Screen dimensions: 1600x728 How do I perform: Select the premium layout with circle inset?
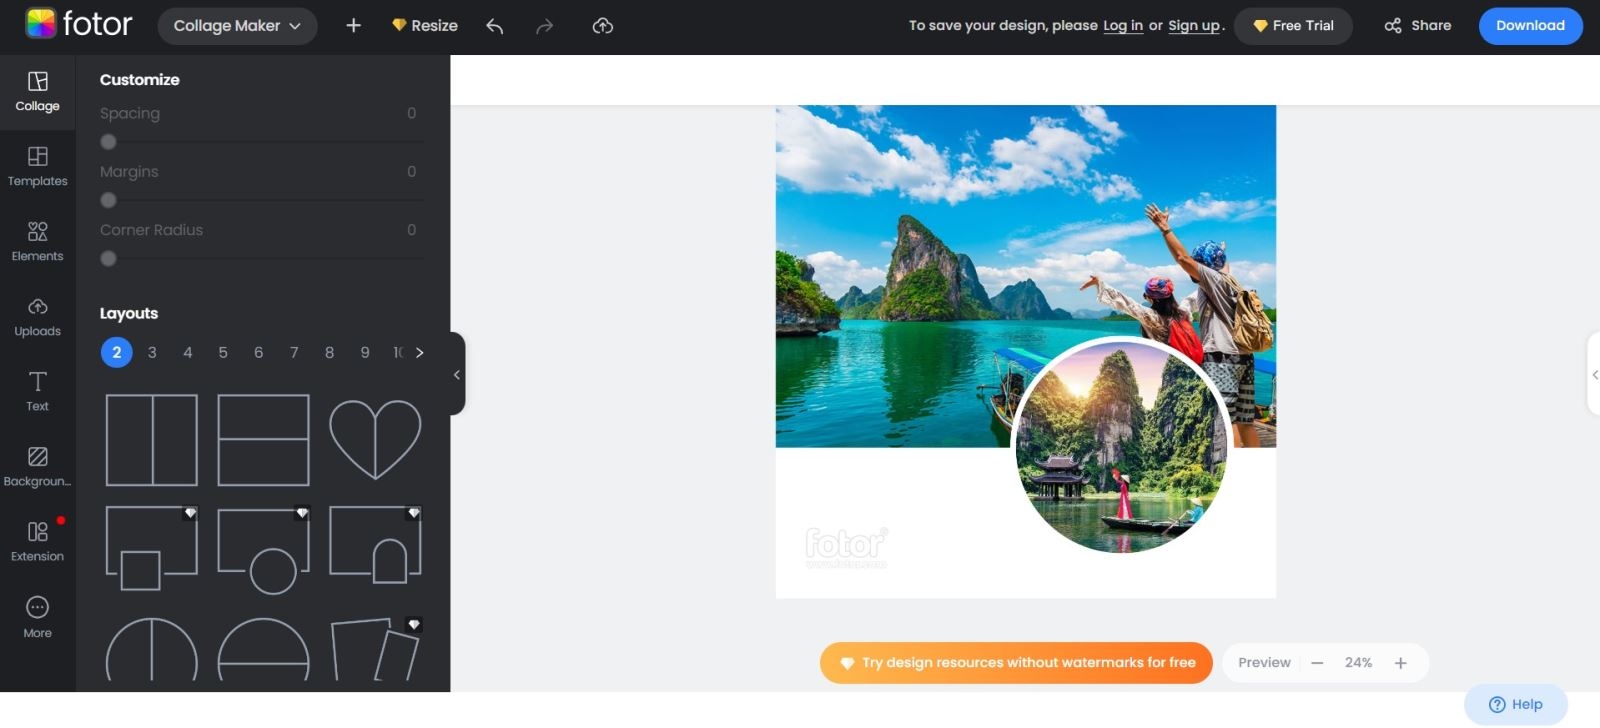(x=263, y=549)
